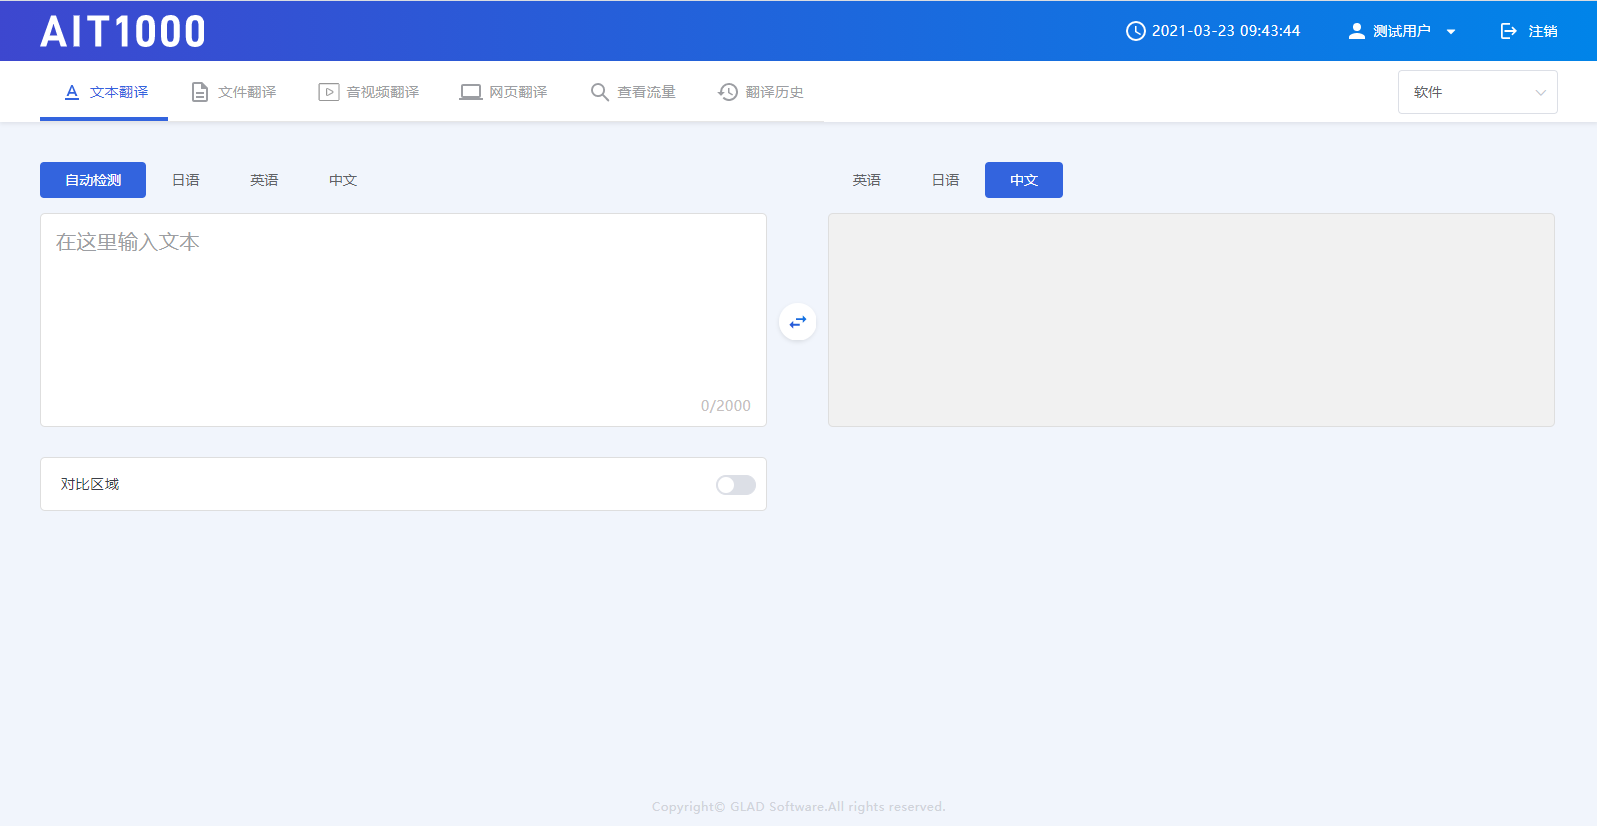
Task: Choose 英语 as source language
Action: coord(264,180)
